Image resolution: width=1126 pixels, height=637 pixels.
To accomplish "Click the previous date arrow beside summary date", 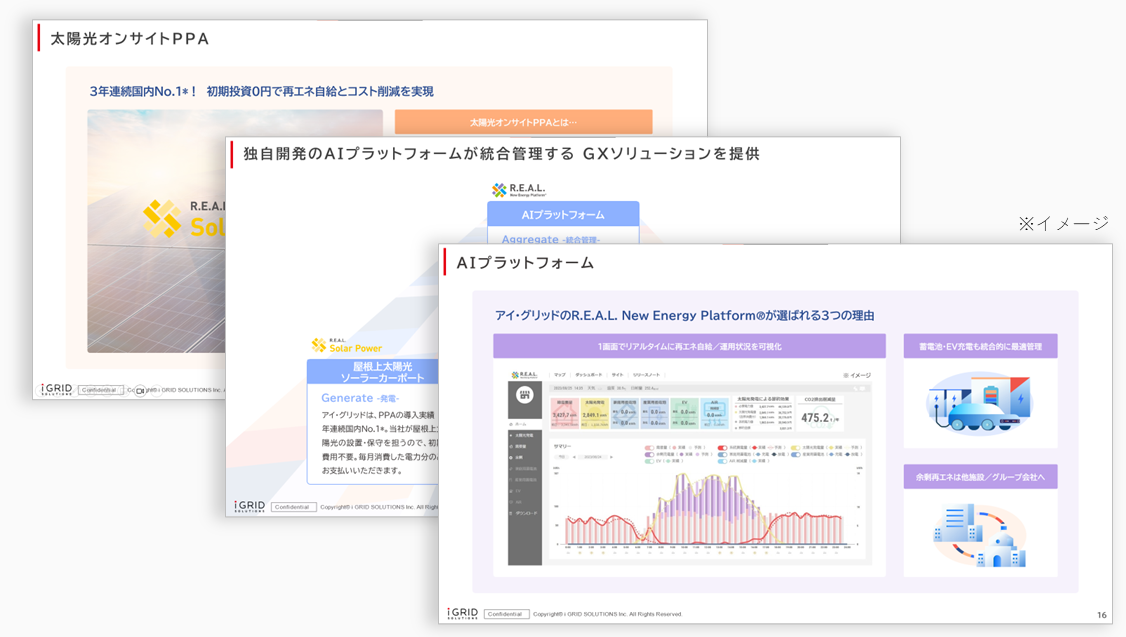I will [x=574, y=457].
